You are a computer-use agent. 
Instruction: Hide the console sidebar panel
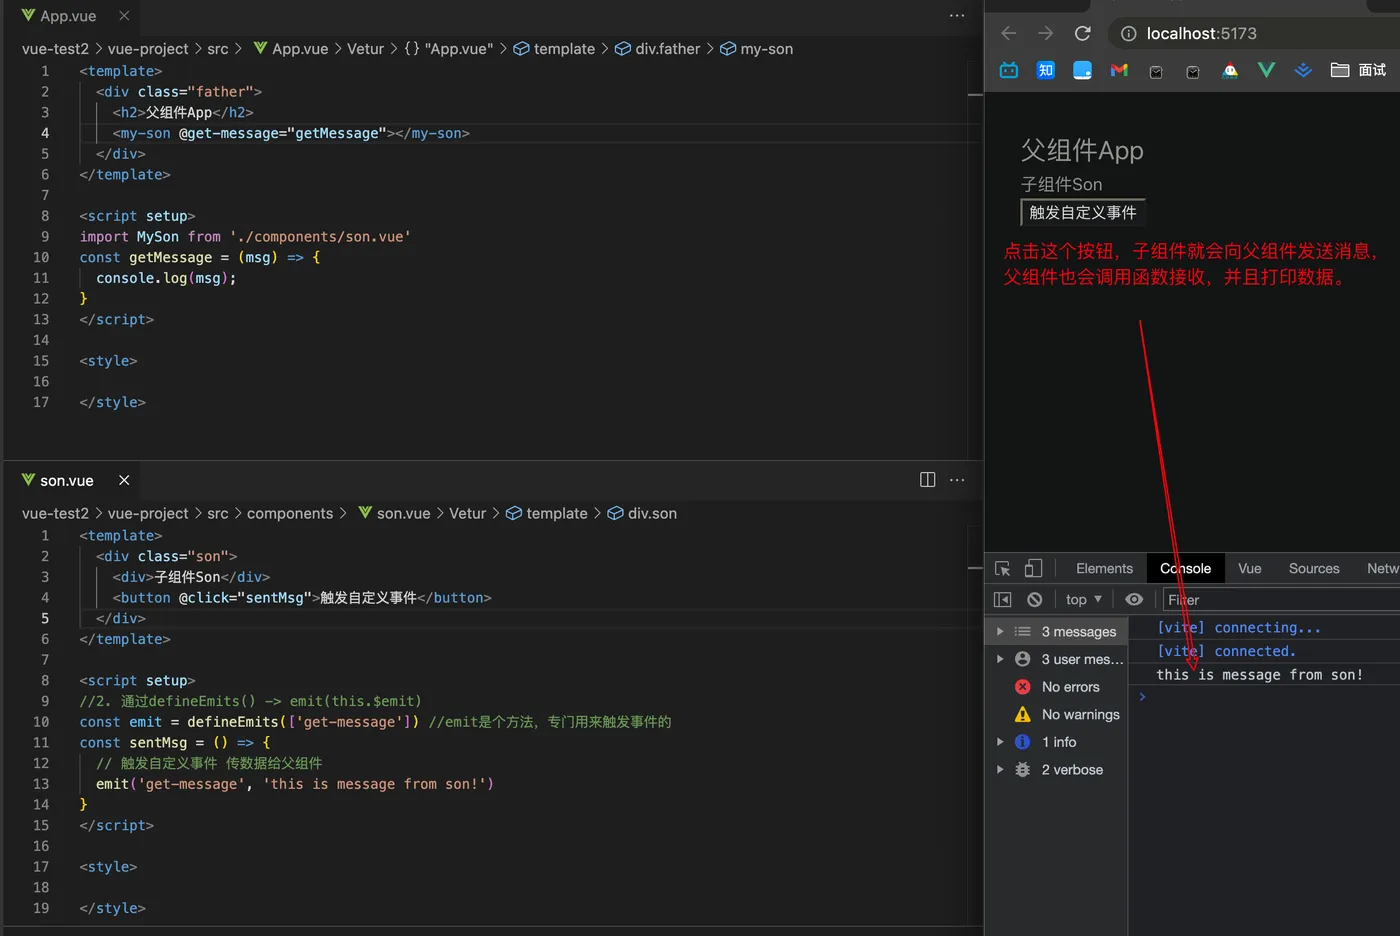(x=1002, y=599)
